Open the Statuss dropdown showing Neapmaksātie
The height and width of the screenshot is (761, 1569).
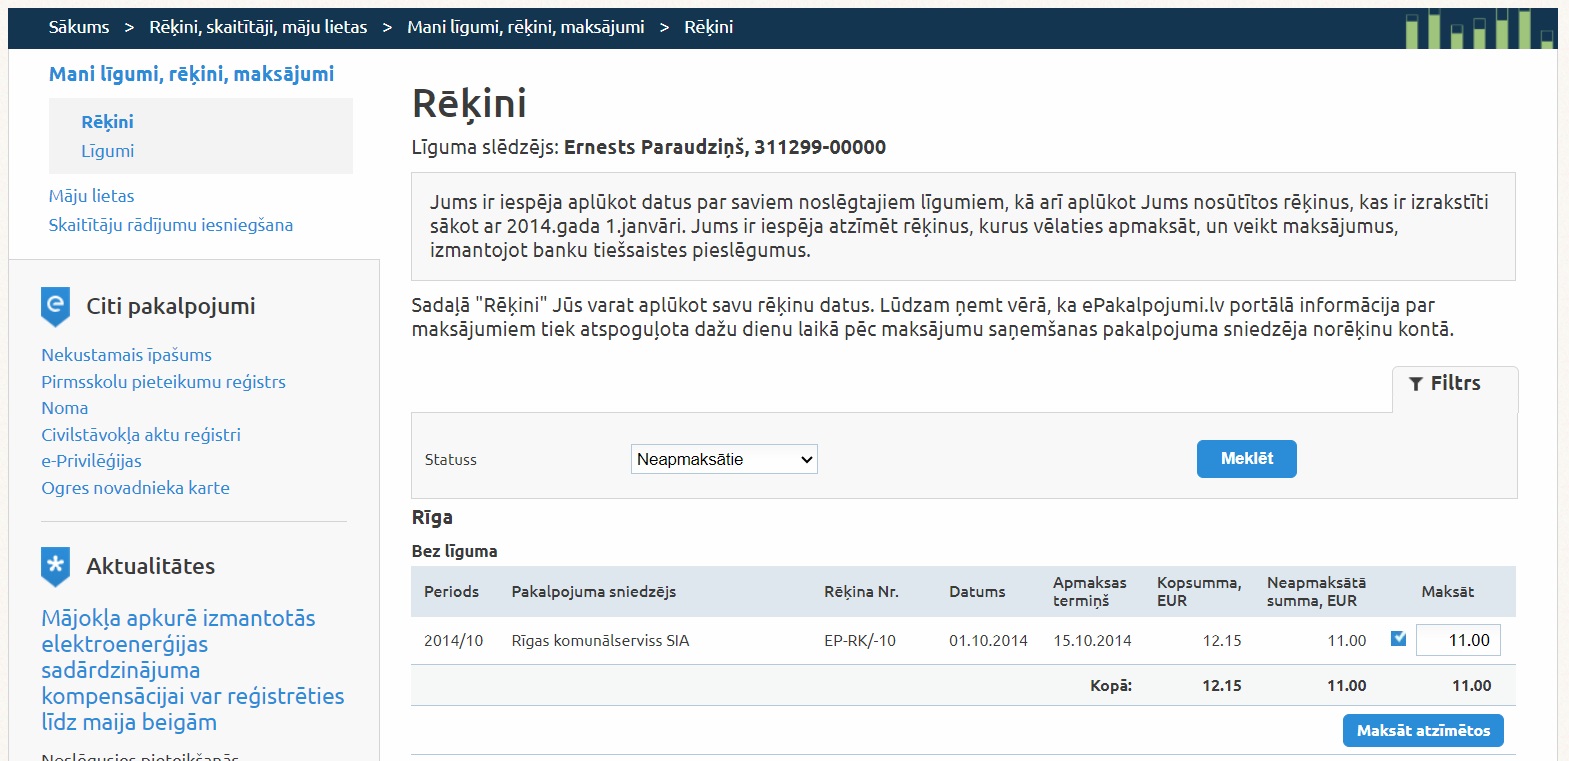coord(724,459)
